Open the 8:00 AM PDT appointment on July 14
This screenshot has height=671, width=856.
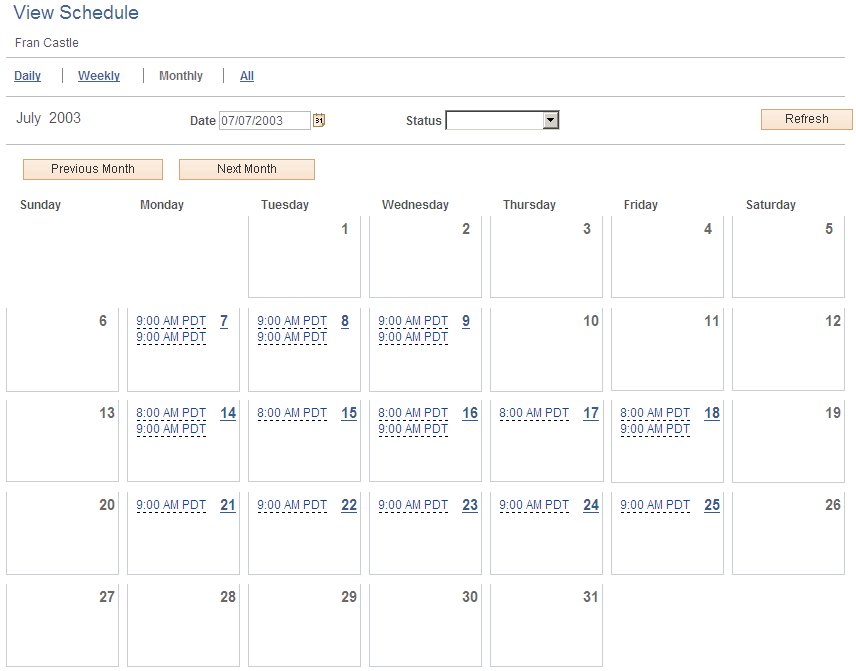pos(170,413)
